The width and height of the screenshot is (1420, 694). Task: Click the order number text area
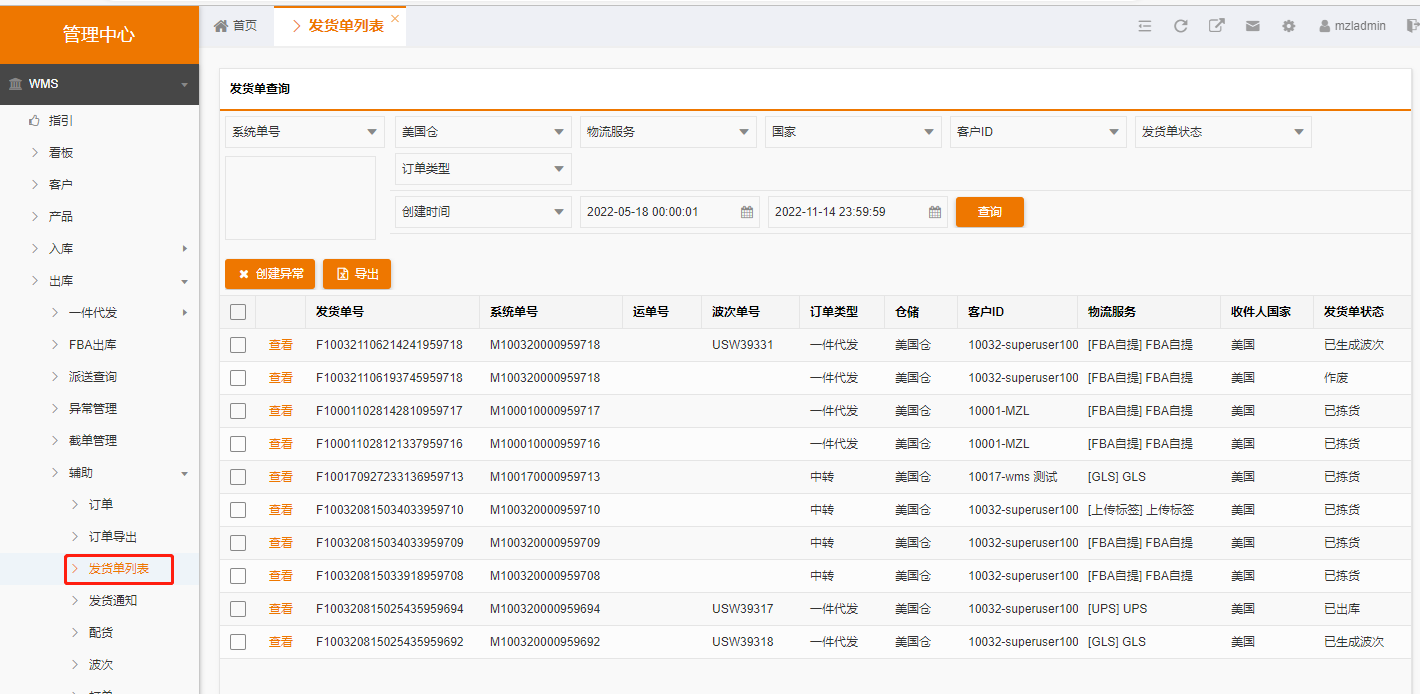[x=300, y=198]
